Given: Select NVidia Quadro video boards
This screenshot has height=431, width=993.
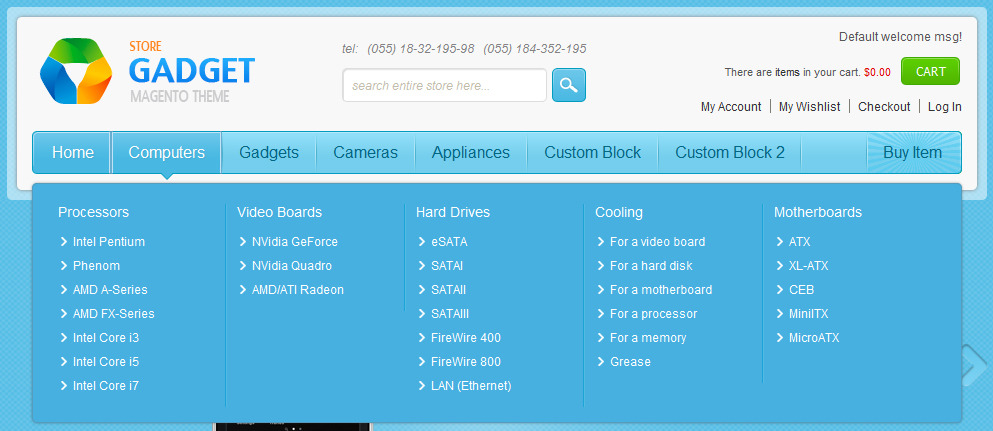Looking at the screenshot, I should (291, 266).
